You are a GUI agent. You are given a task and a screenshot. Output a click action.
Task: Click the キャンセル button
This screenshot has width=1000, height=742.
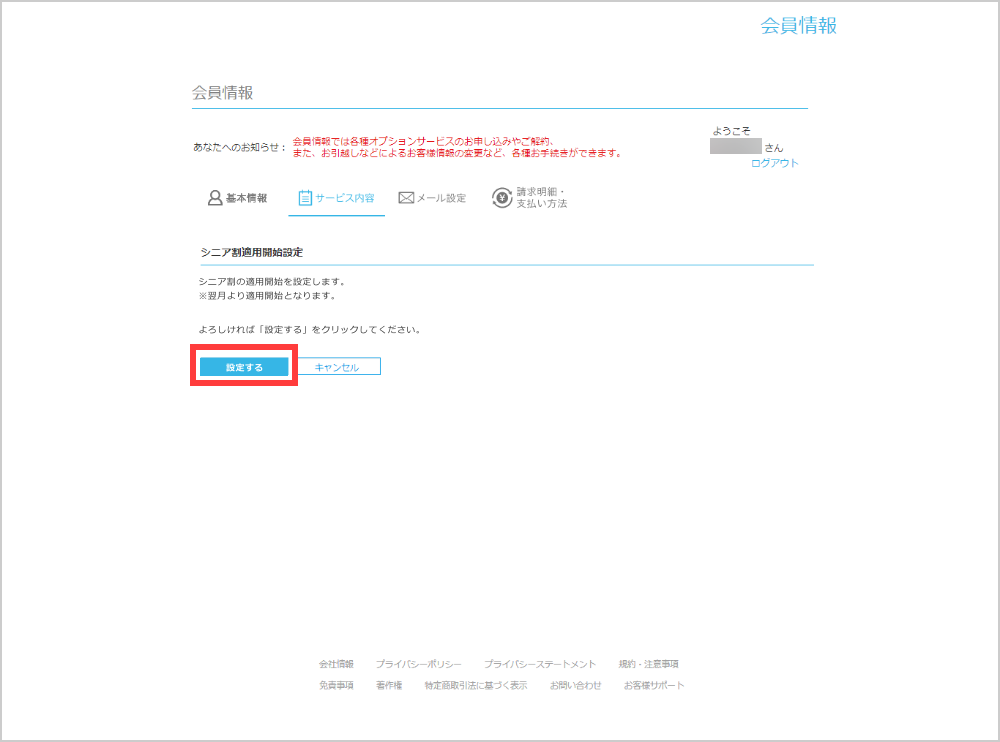[337, 367]
